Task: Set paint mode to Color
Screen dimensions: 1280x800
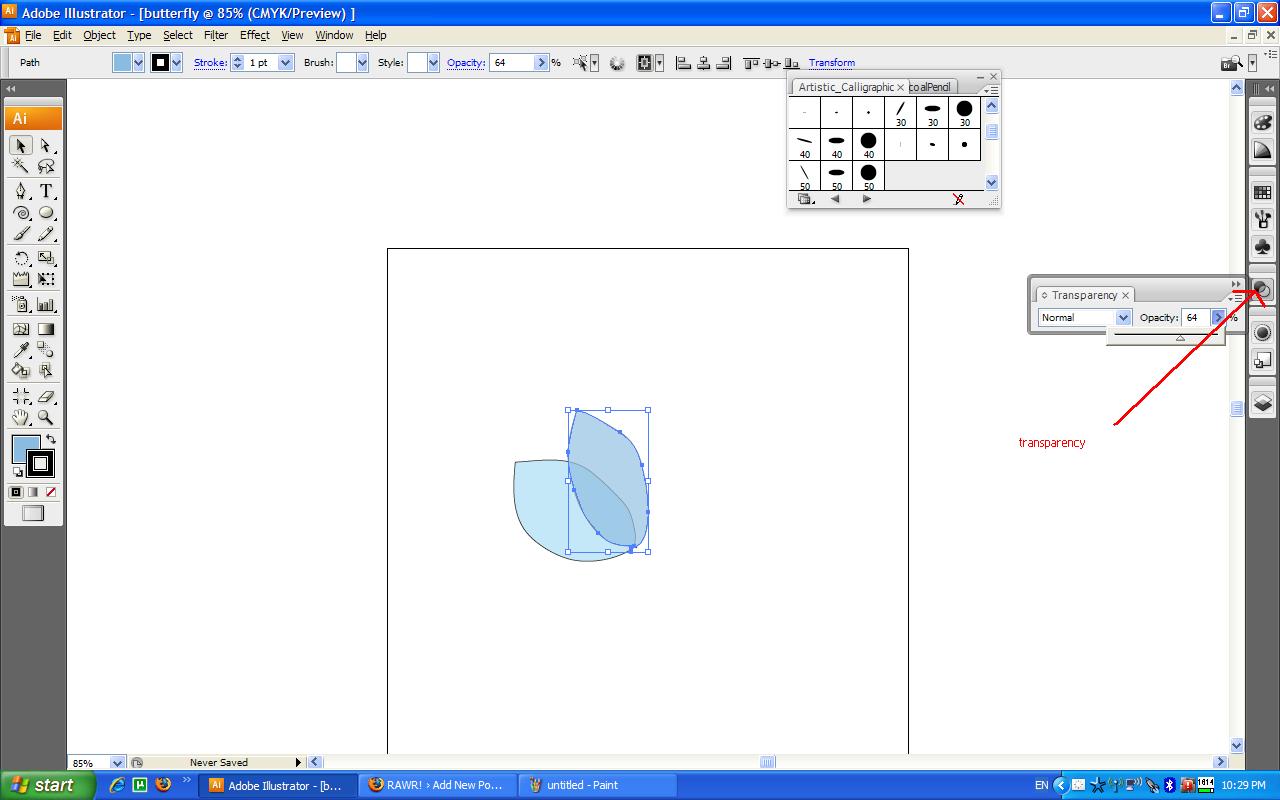Action: coord(16,492)
